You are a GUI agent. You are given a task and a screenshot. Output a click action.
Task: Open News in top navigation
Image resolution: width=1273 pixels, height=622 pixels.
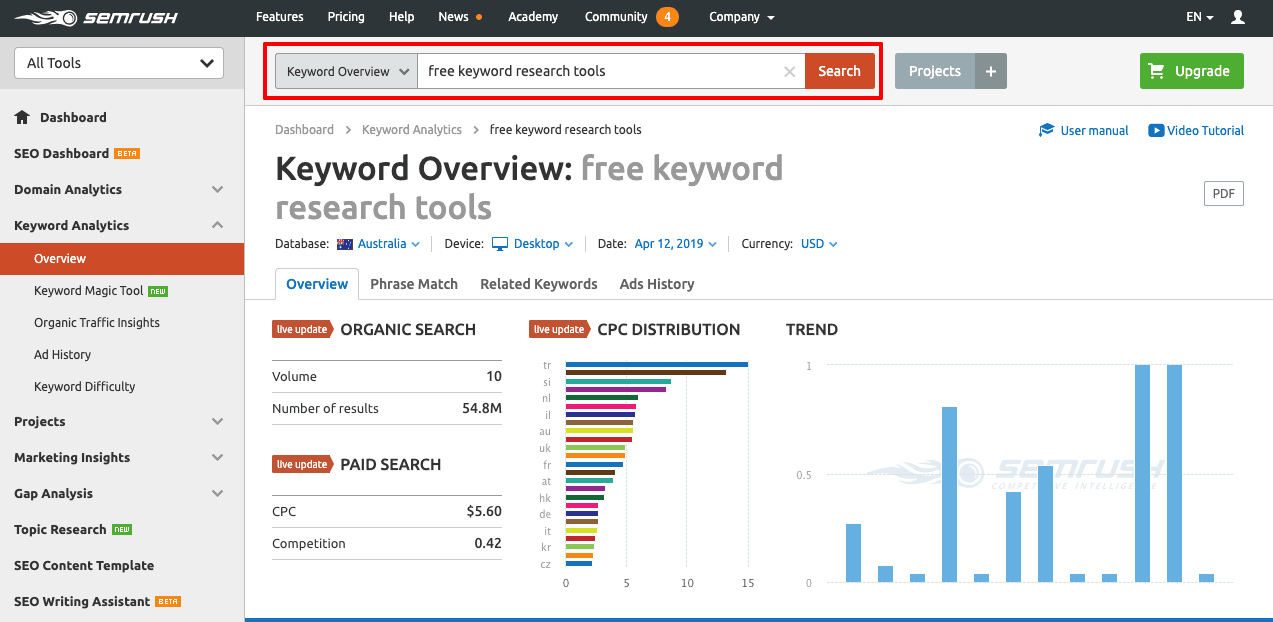453,17
